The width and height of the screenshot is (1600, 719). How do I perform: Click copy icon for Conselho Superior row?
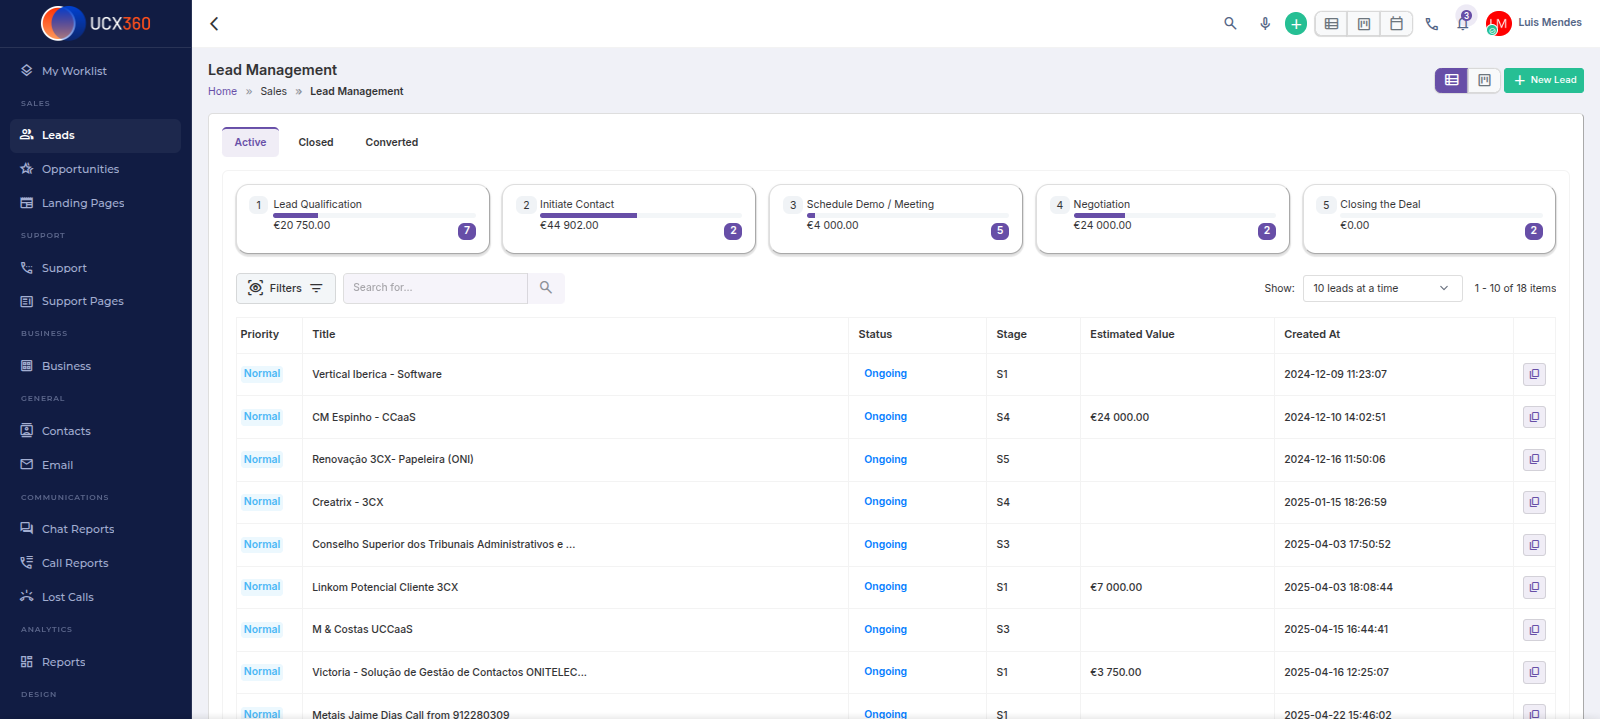1534,545
